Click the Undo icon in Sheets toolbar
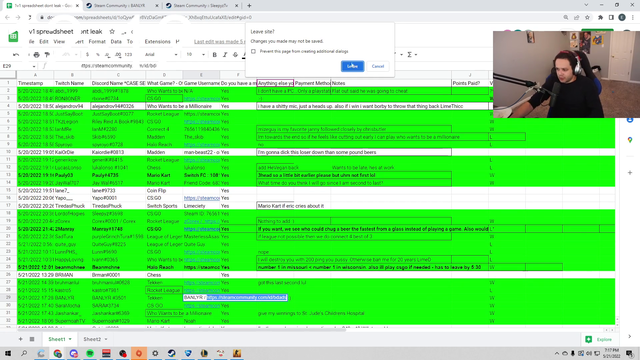Screen dimensions: 640x360 pyautogui.click(x=16, y=54)
